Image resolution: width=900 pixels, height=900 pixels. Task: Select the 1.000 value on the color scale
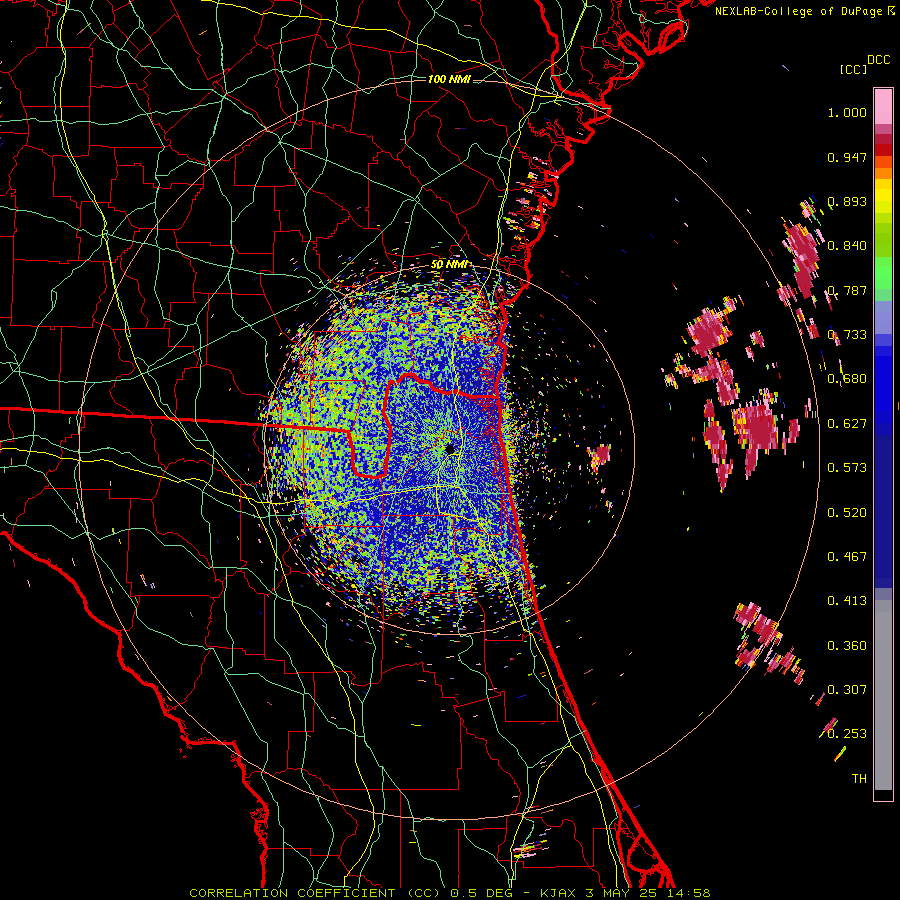coord(847,112)
